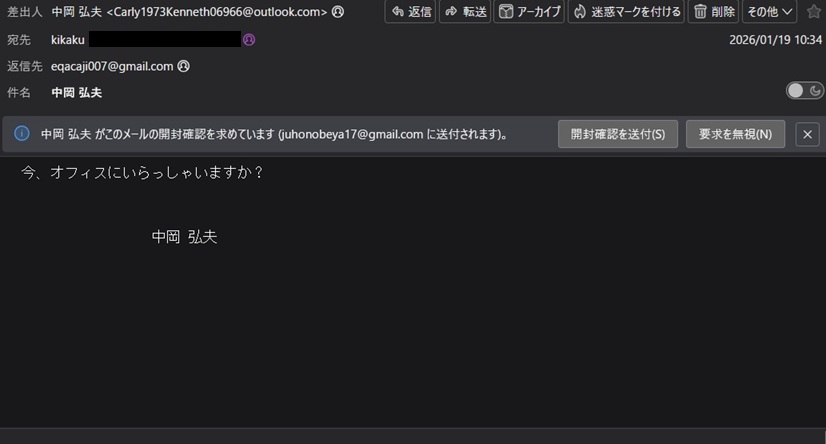Expand the その他 dropdown menu

(769, 12)
